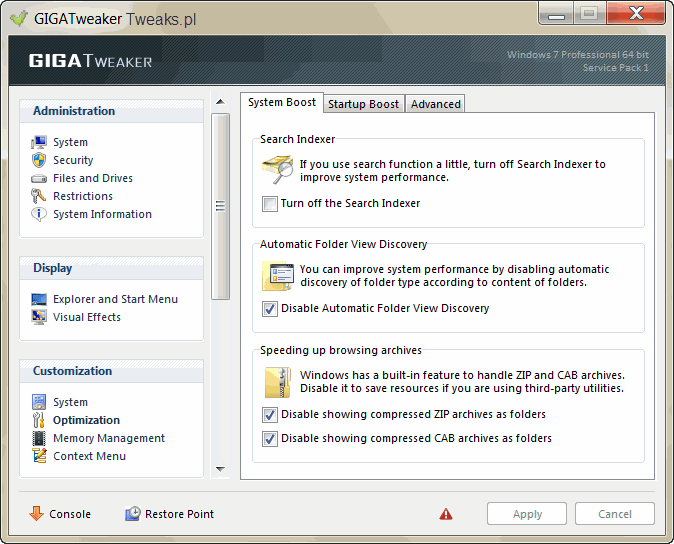Click the Customization System icon
Image resolution: width=674 pixels, height=544 pixels.
(x=39, y=402)
